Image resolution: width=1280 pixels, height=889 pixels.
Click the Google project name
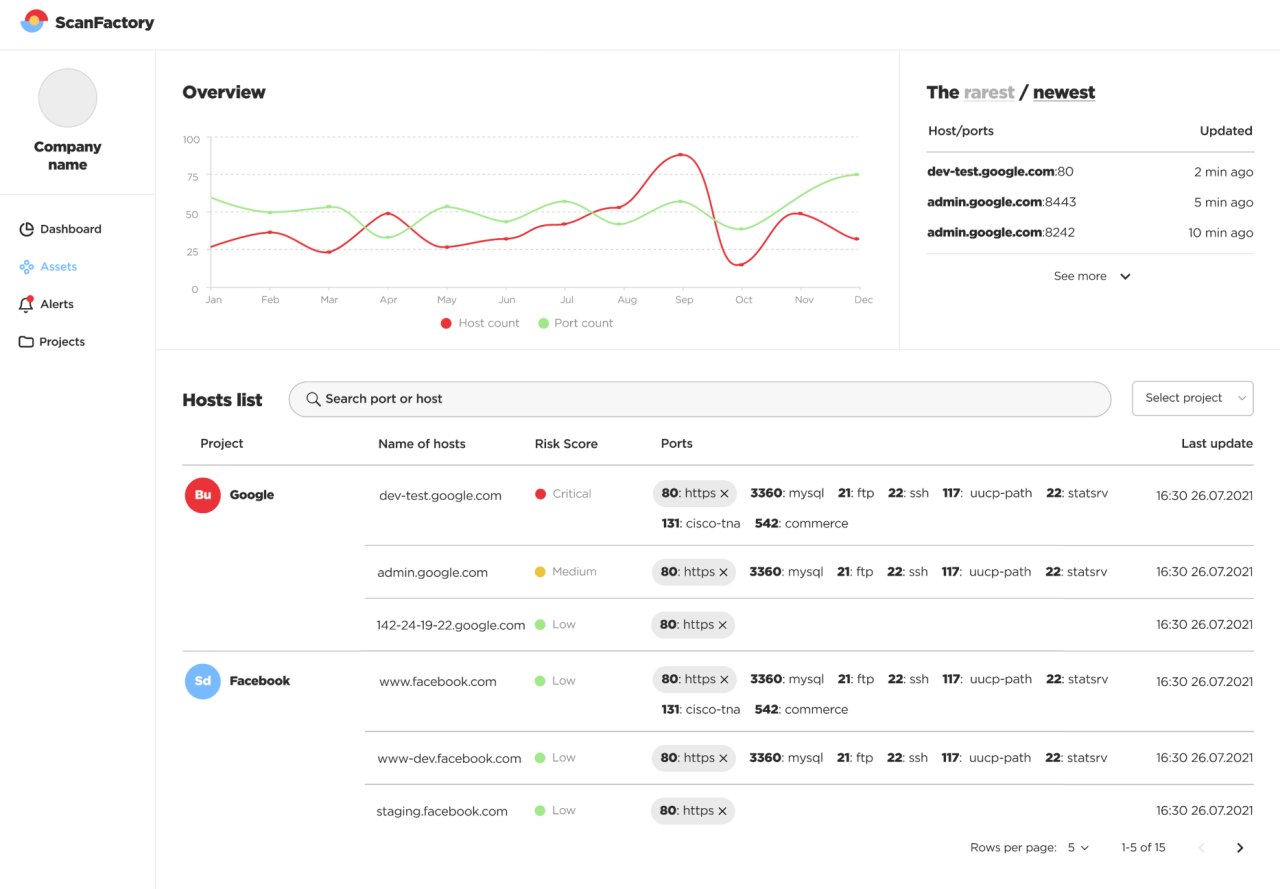pyautogui.click(x=252, y=495)
